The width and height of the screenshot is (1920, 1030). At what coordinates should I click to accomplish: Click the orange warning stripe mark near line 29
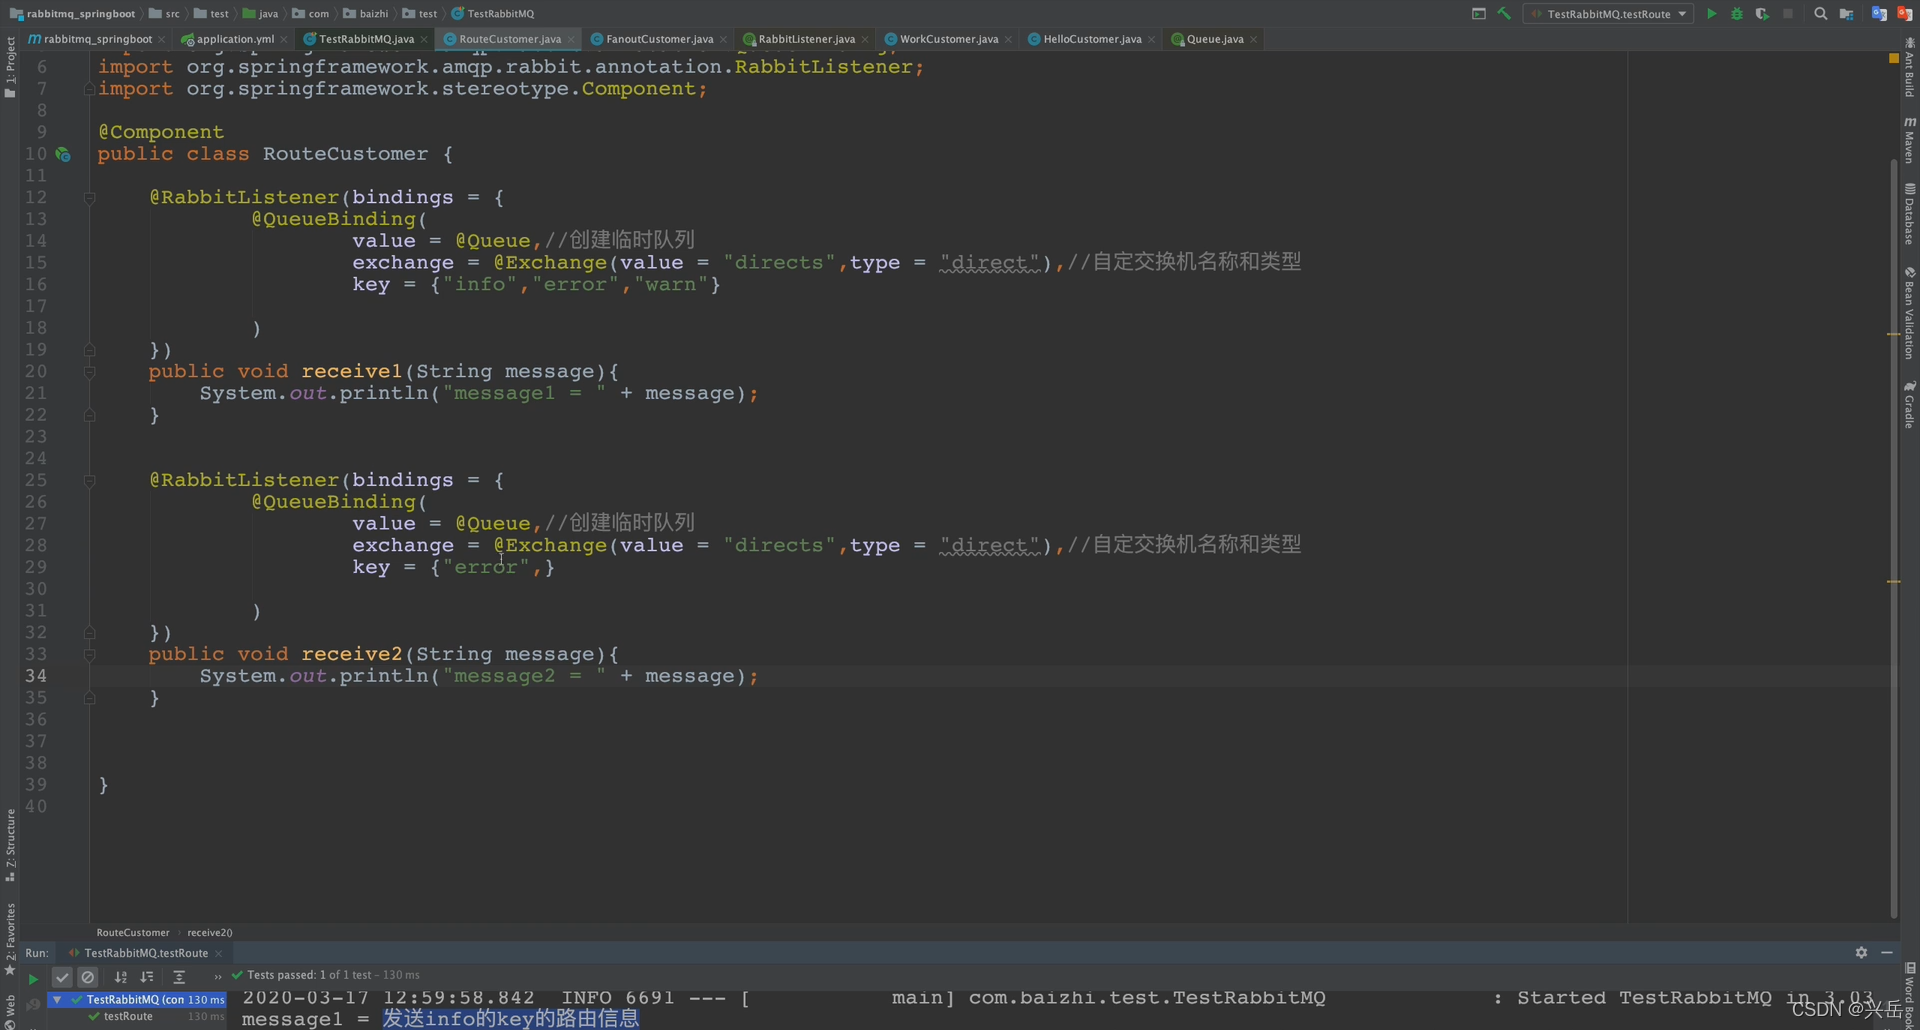click(x=1893, y=581)
